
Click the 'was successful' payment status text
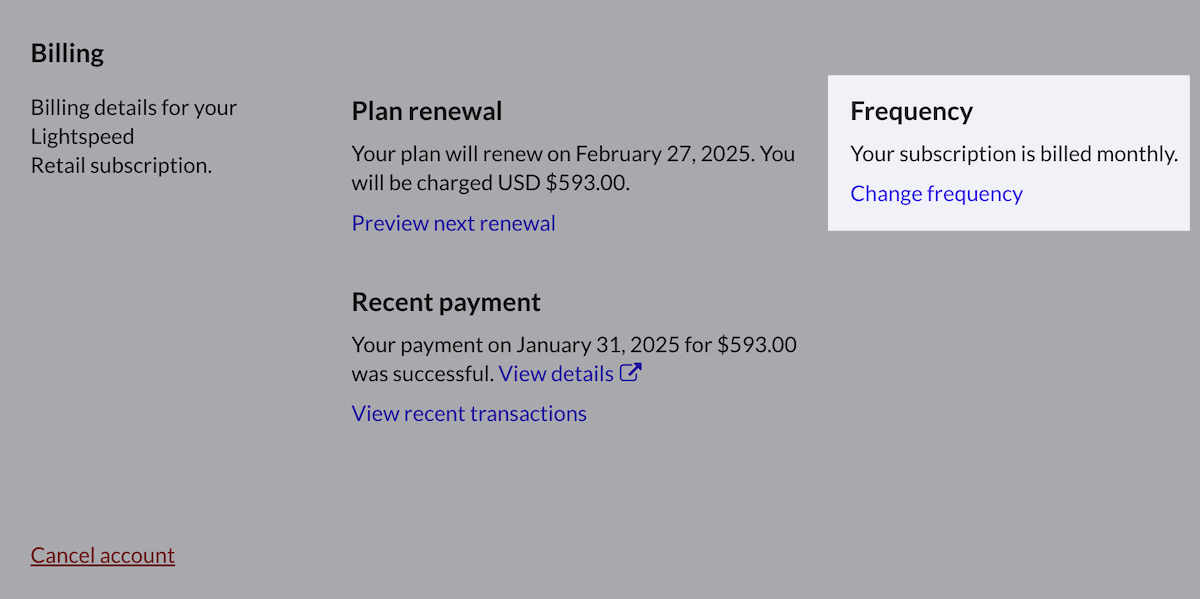tap(422, 374)
